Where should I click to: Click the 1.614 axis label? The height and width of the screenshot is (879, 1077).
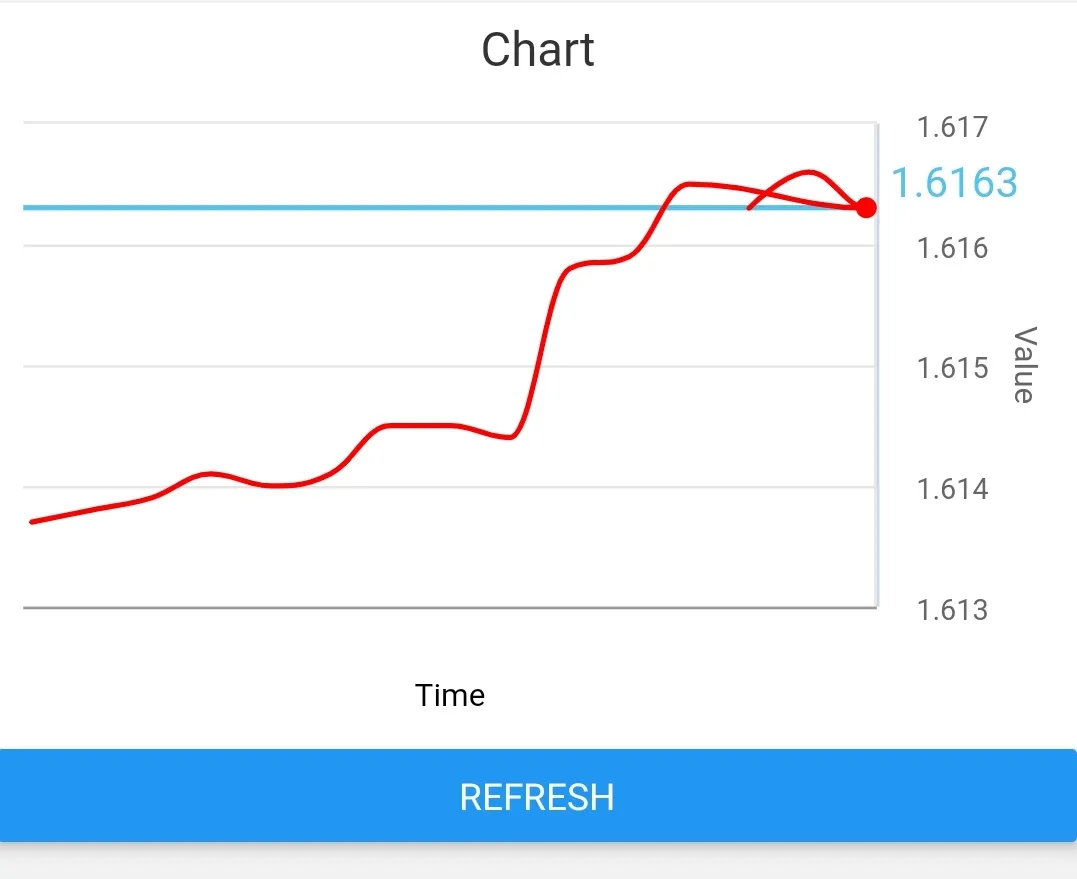tap(952, 489)
